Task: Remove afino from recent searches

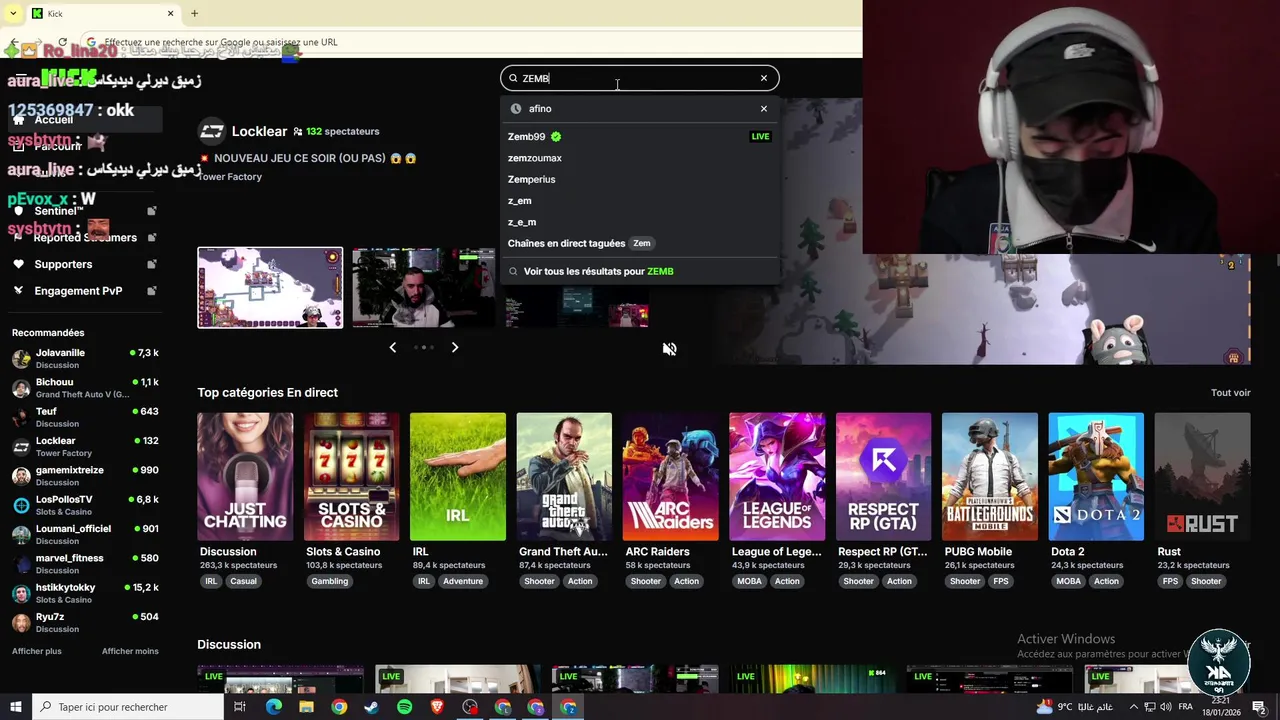Action: coord(764,108)
